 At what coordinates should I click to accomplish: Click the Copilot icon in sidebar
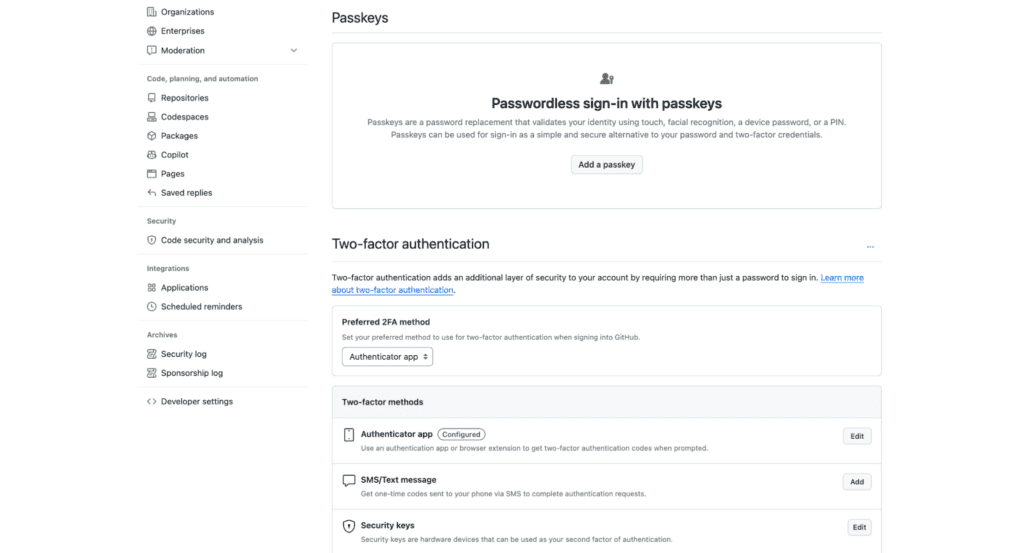(152, 155)
